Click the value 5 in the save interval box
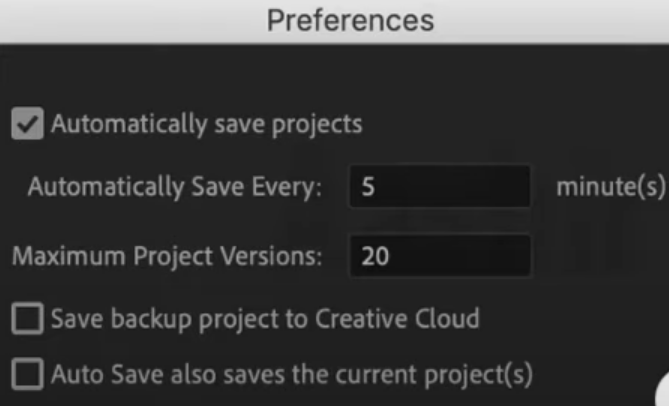 coord(368,187)
